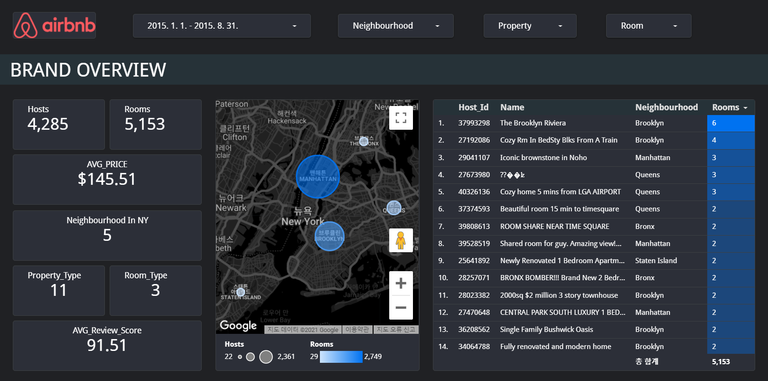Click the Airbnb logo

[x=54, y=25]
